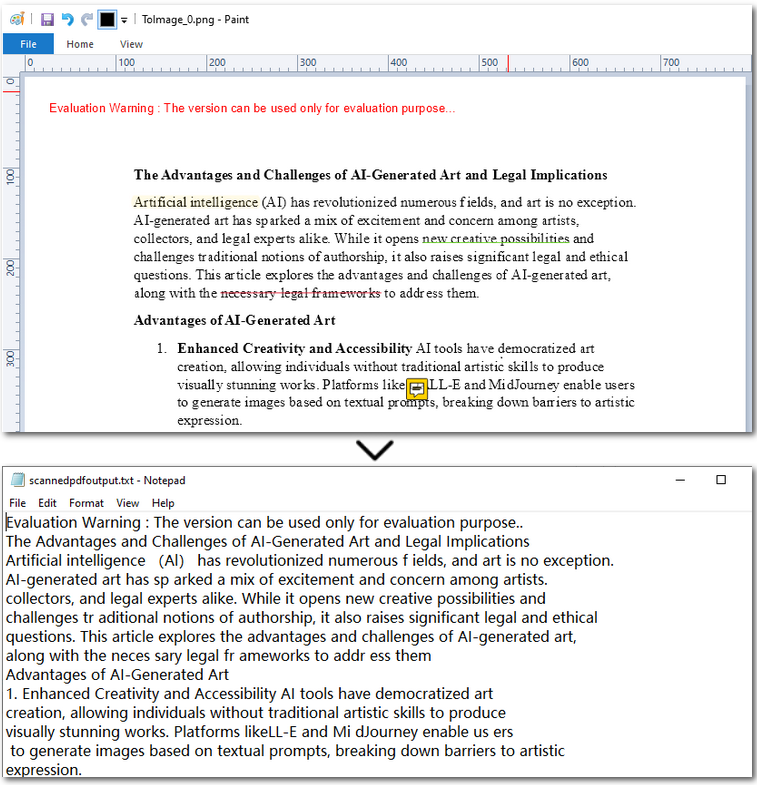Click Notepad line 'visually stunning works. Platforms likeLL-E'
Viewport: 757px width, 785px height.
[x=259, y=731]
